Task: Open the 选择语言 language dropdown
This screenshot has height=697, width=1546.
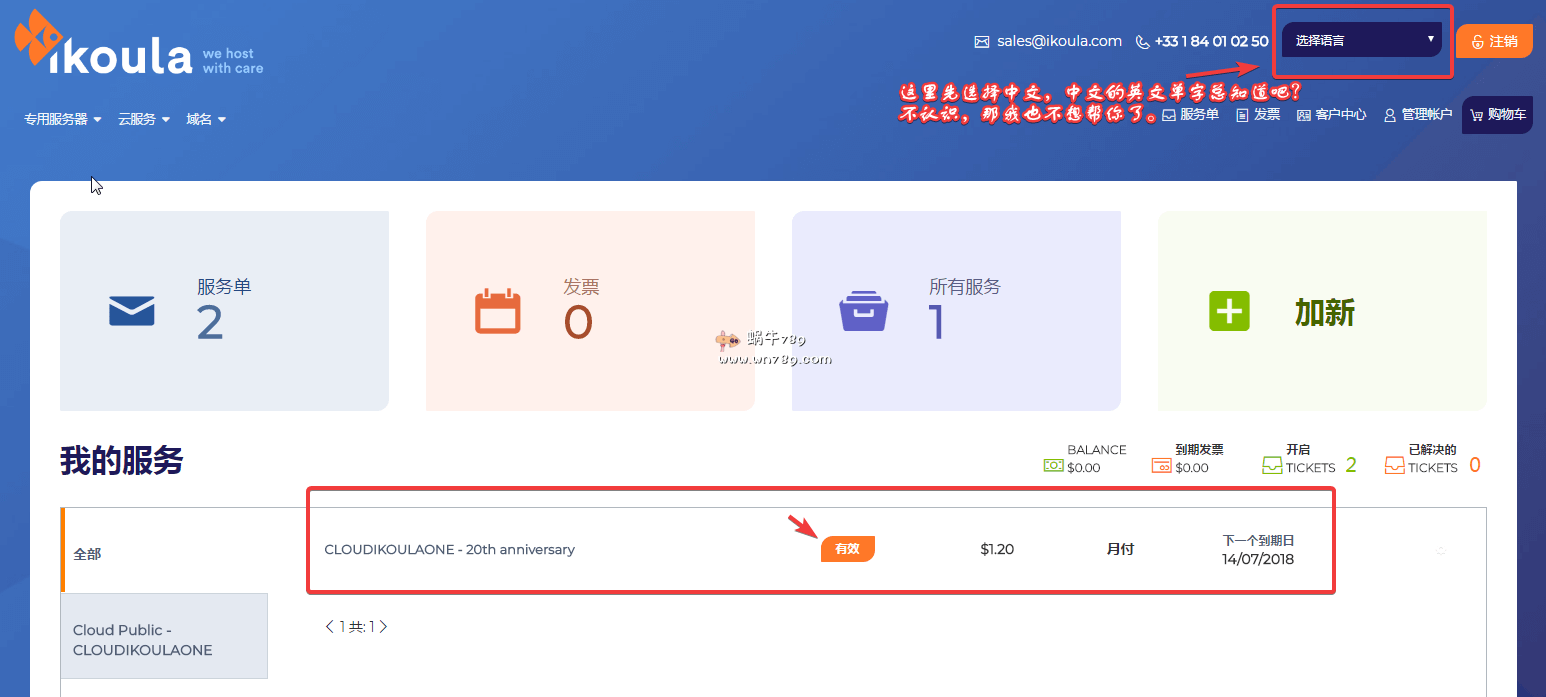Action: (1361, 40)
